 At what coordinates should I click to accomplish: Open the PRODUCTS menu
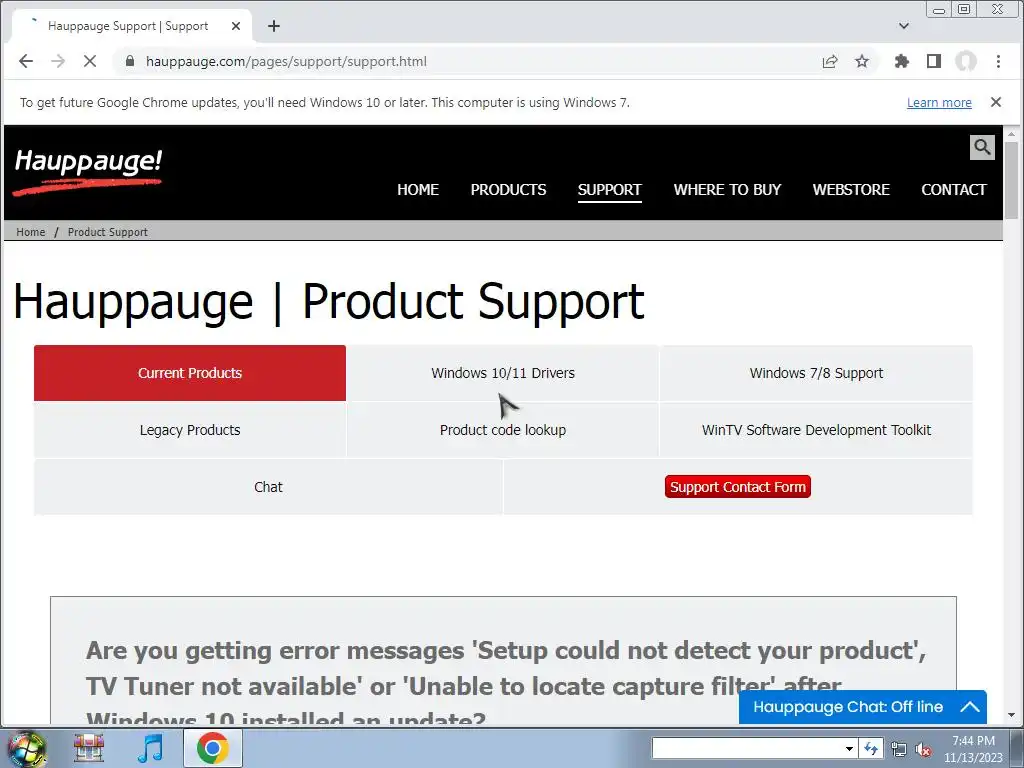pos(509,189)
